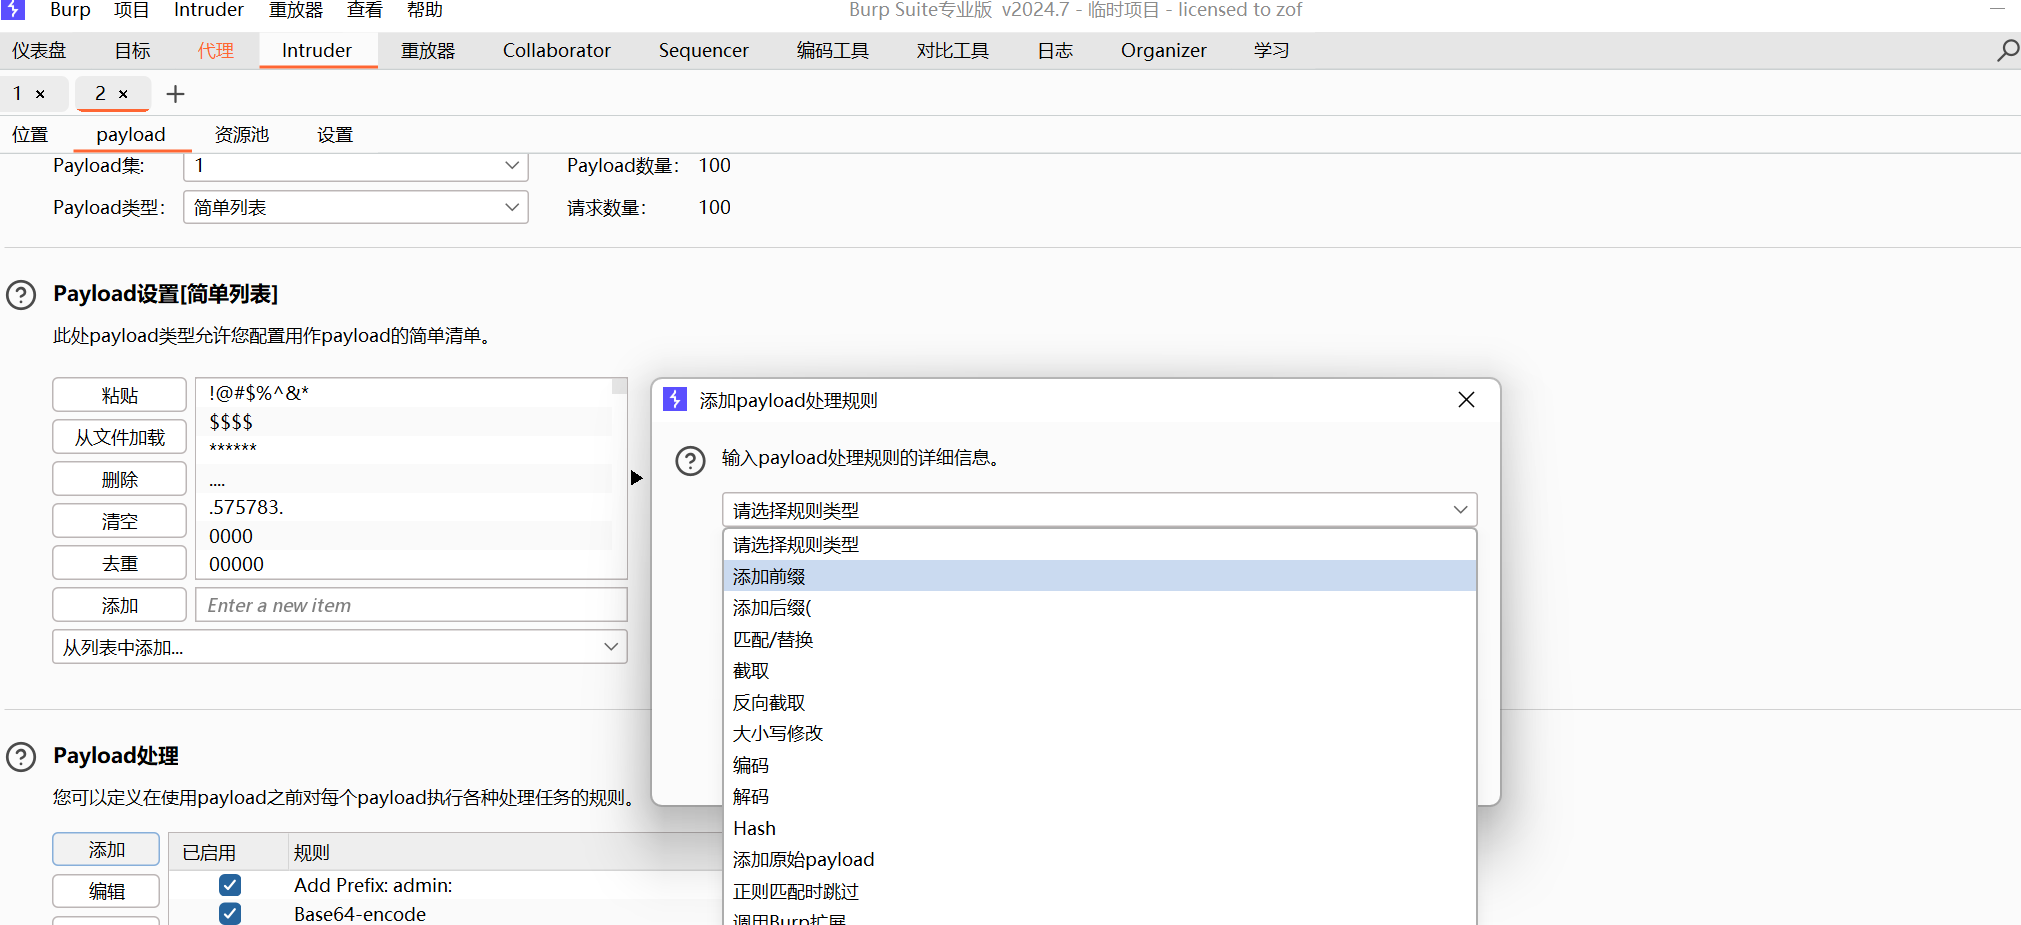The image size is (2021, 925).
Task: Select 添加前缀 rule type
Action: pyautogui.click(x=1099, y=576)
